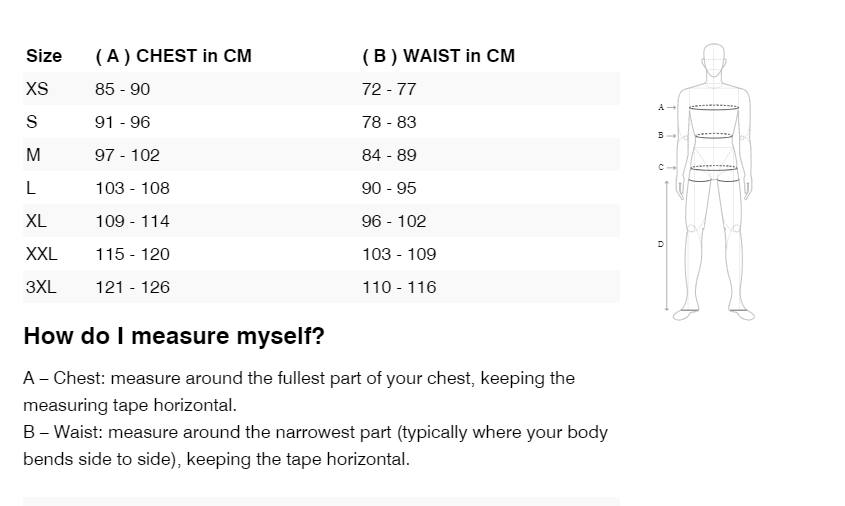Image resolution: width=845 pixels, height=506 pixels.
Task: Click the 'B – Waist' measuring instruction text
Action: 315,446
